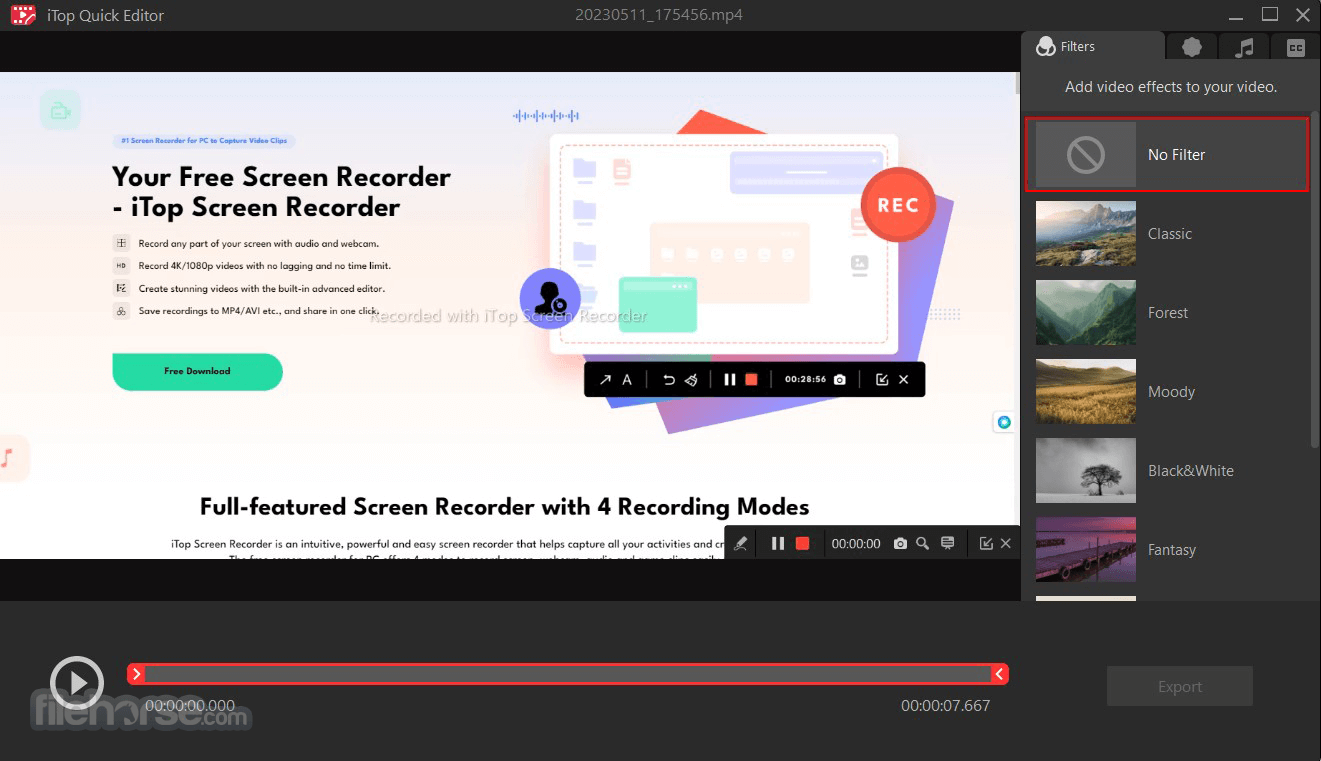Screen dimensions: 1321x761
Task: Click the pen doodle icon in bottom recorder bar
Action: pyautogui.click(x=741, y=543)
